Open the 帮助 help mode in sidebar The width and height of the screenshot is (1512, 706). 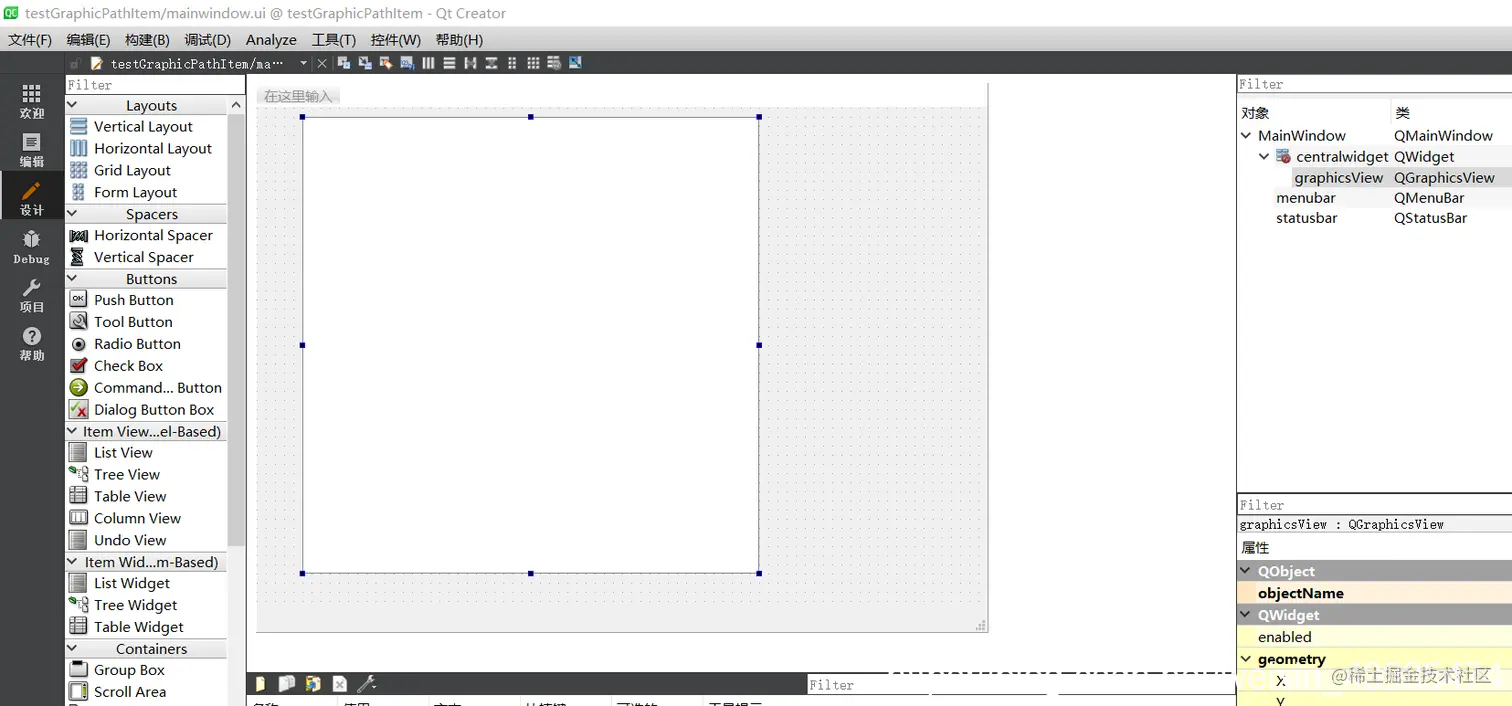(x=32, y=344)
